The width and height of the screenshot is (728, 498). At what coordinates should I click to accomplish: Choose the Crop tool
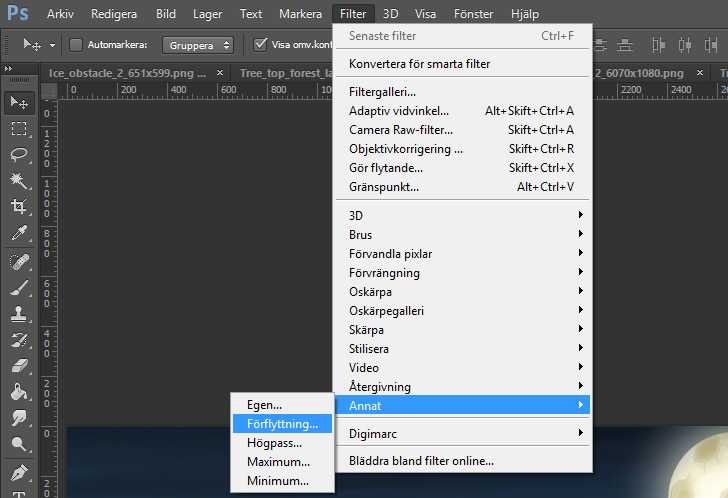tap(19, 207)
